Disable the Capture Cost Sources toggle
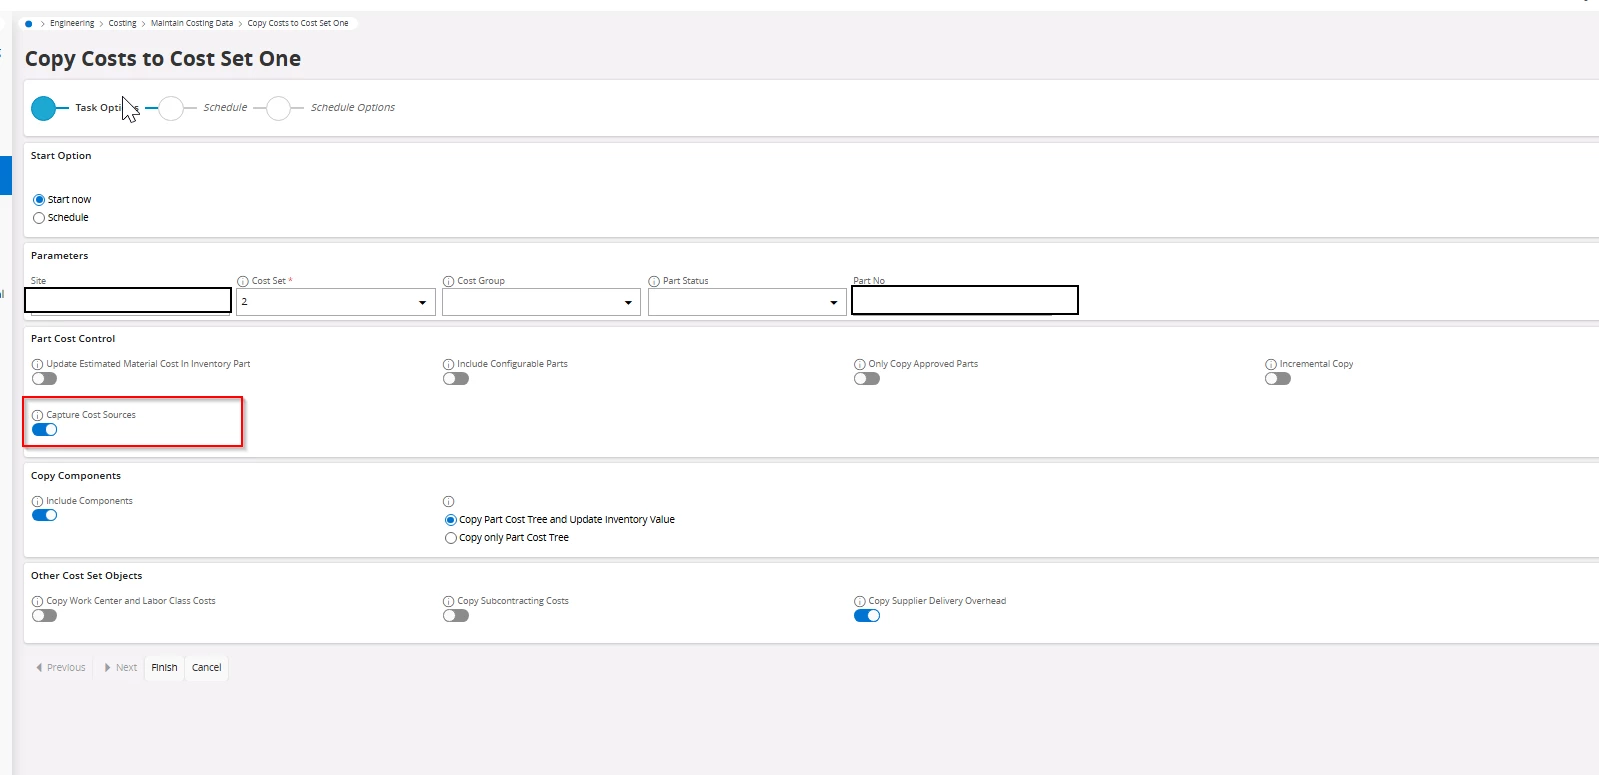Screen dimensions: 1599x775 (45, 430)
